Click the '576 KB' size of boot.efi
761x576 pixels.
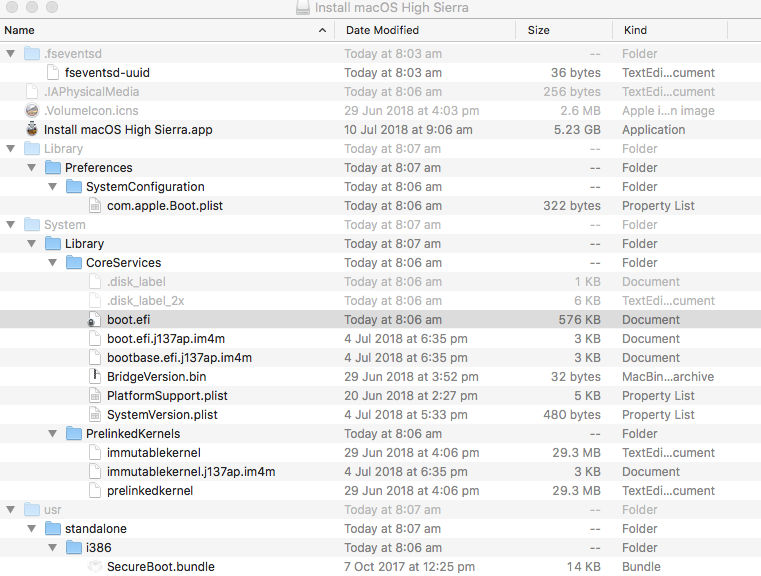[x=579, y=320]
